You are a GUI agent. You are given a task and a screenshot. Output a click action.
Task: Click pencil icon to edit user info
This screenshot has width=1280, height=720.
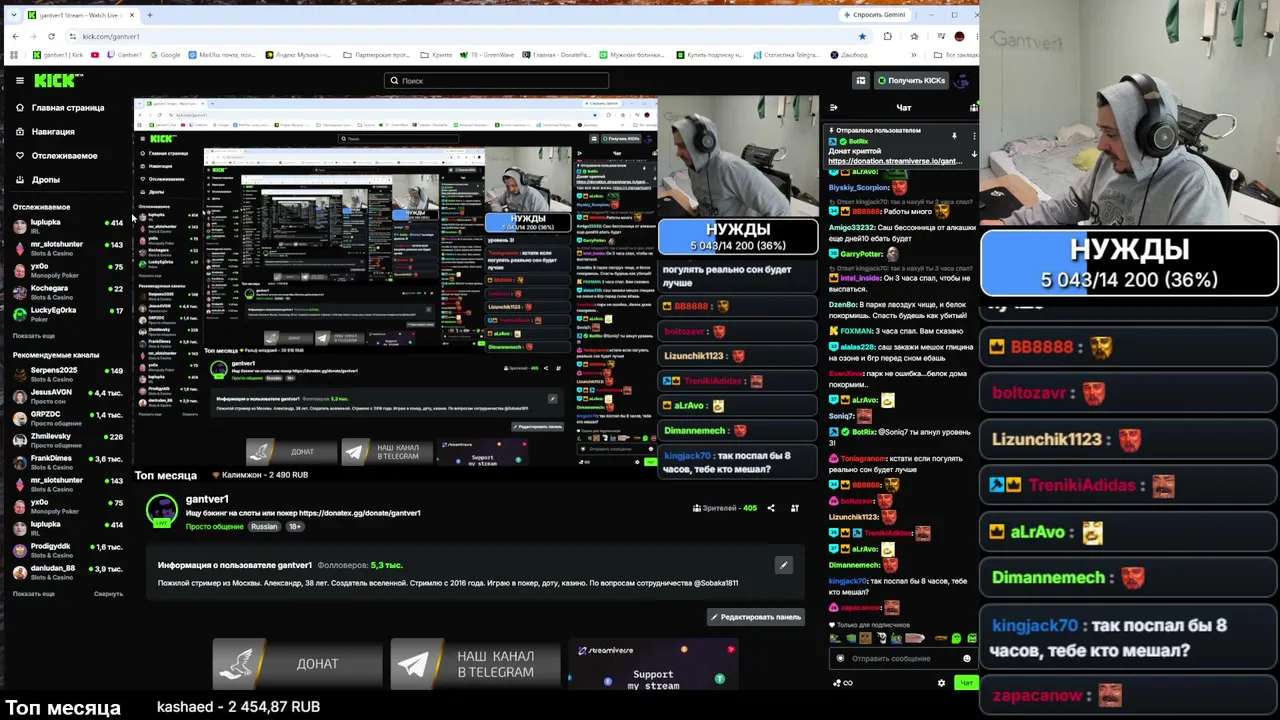pyautogui.click(x=784, y=565)
